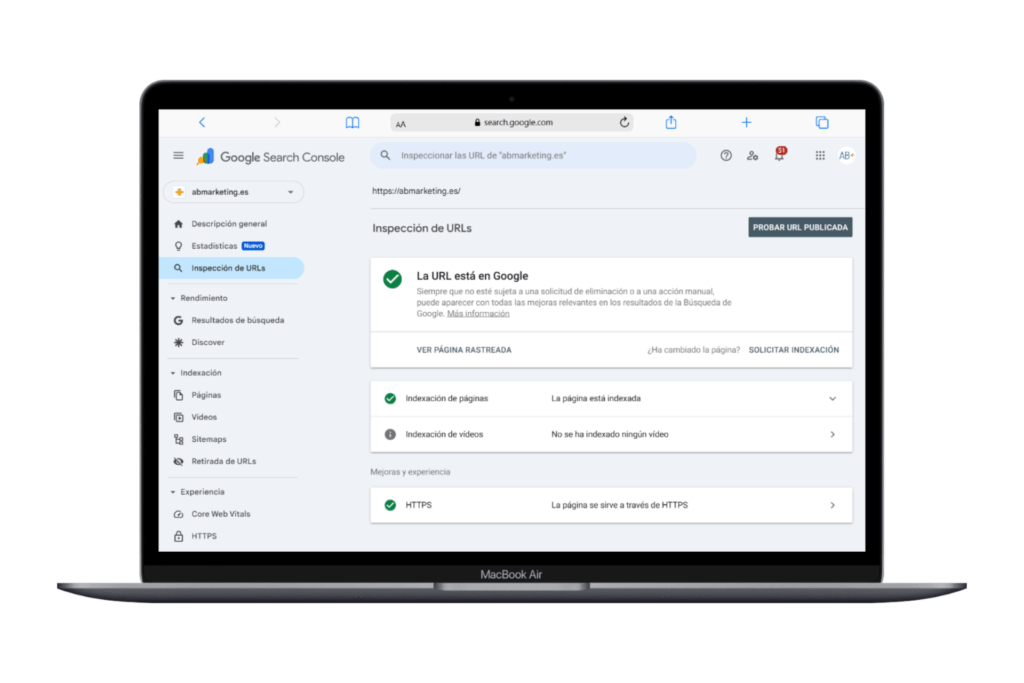
Task: Tap the AA text size control
Action: (x=401, y=123)
